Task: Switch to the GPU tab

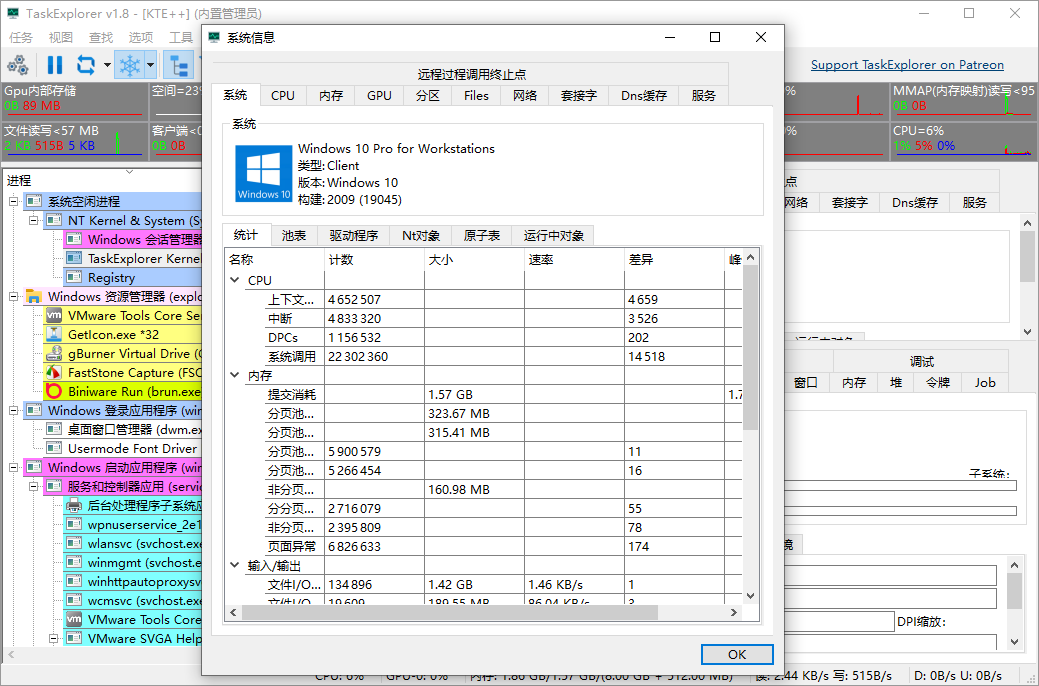Action: coord(379,95)
